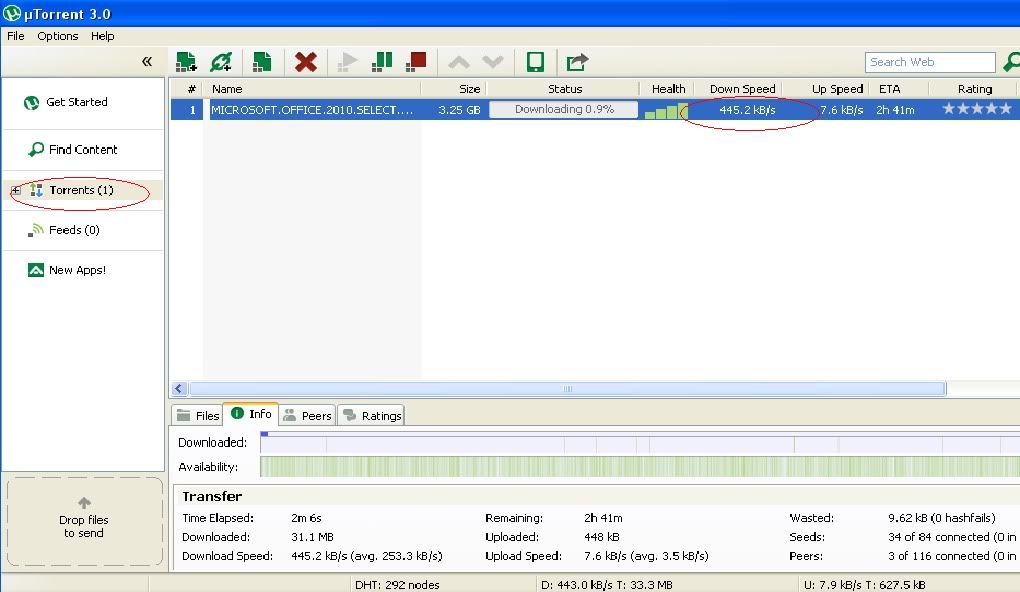Click the Create New Torrent icon
The height and width of the screenshot is (592, 1020).
(262, 62)
